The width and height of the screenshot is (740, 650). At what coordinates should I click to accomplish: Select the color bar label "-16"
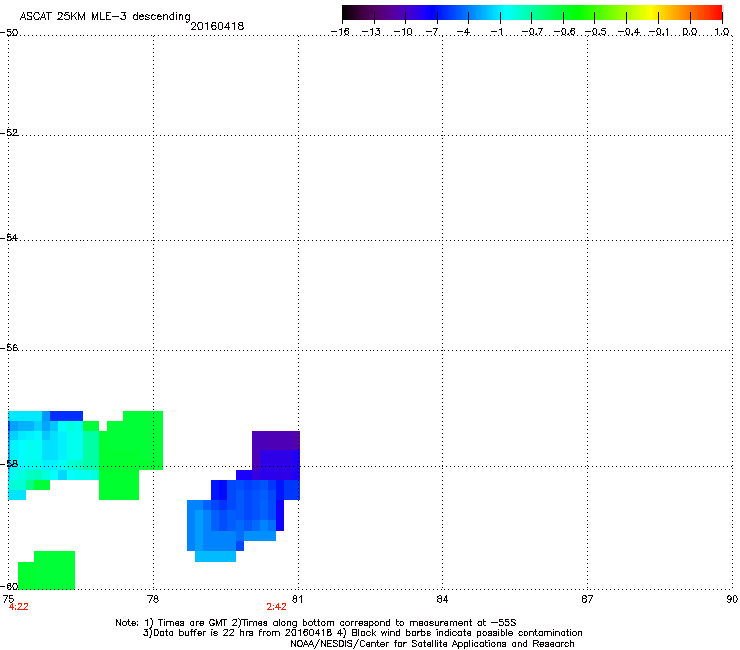340,32
